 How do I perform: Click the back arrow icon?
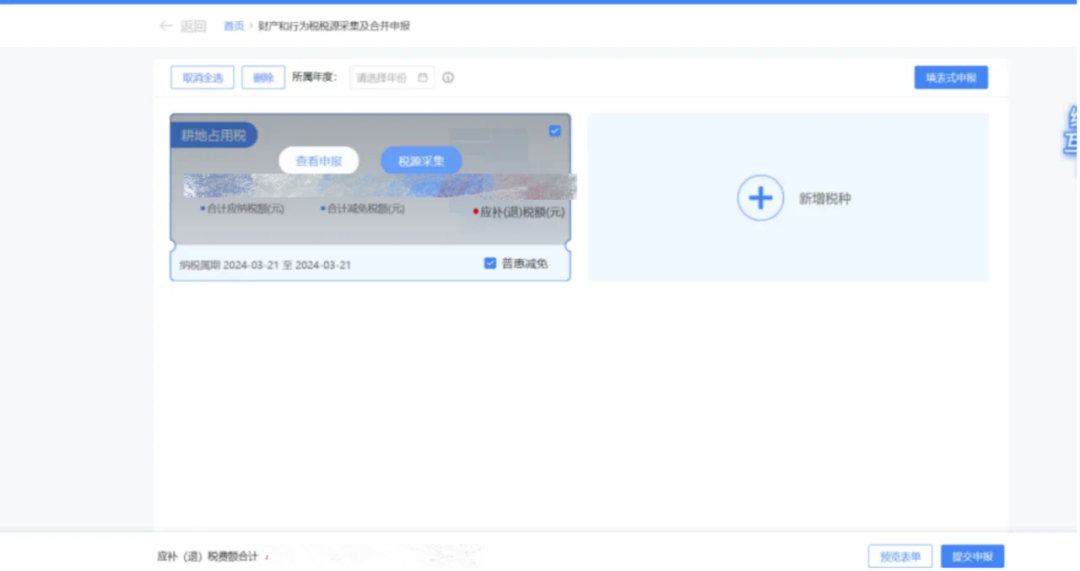[x=166, y=26]
